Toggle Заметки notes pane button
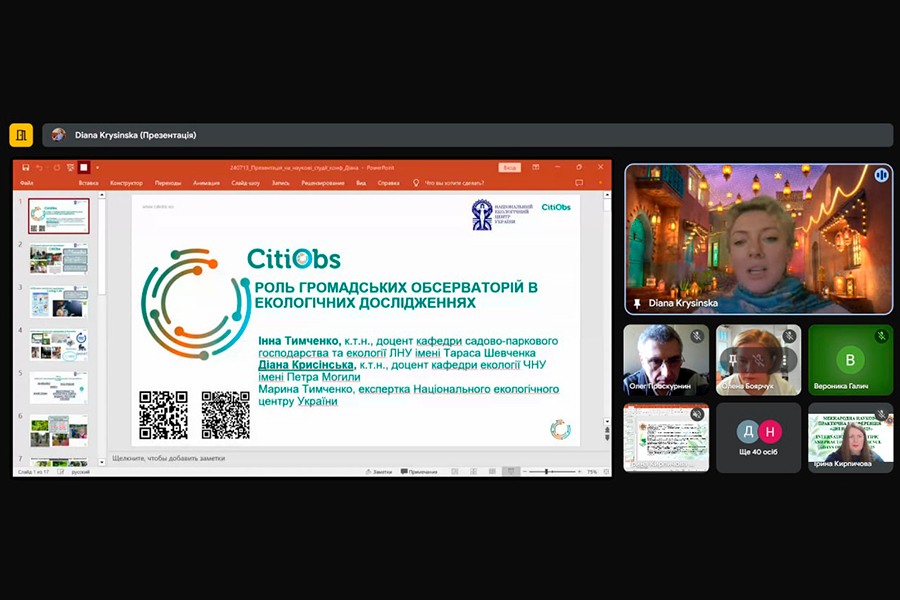Viewport: 900px width, 600px height. point(379,472)
